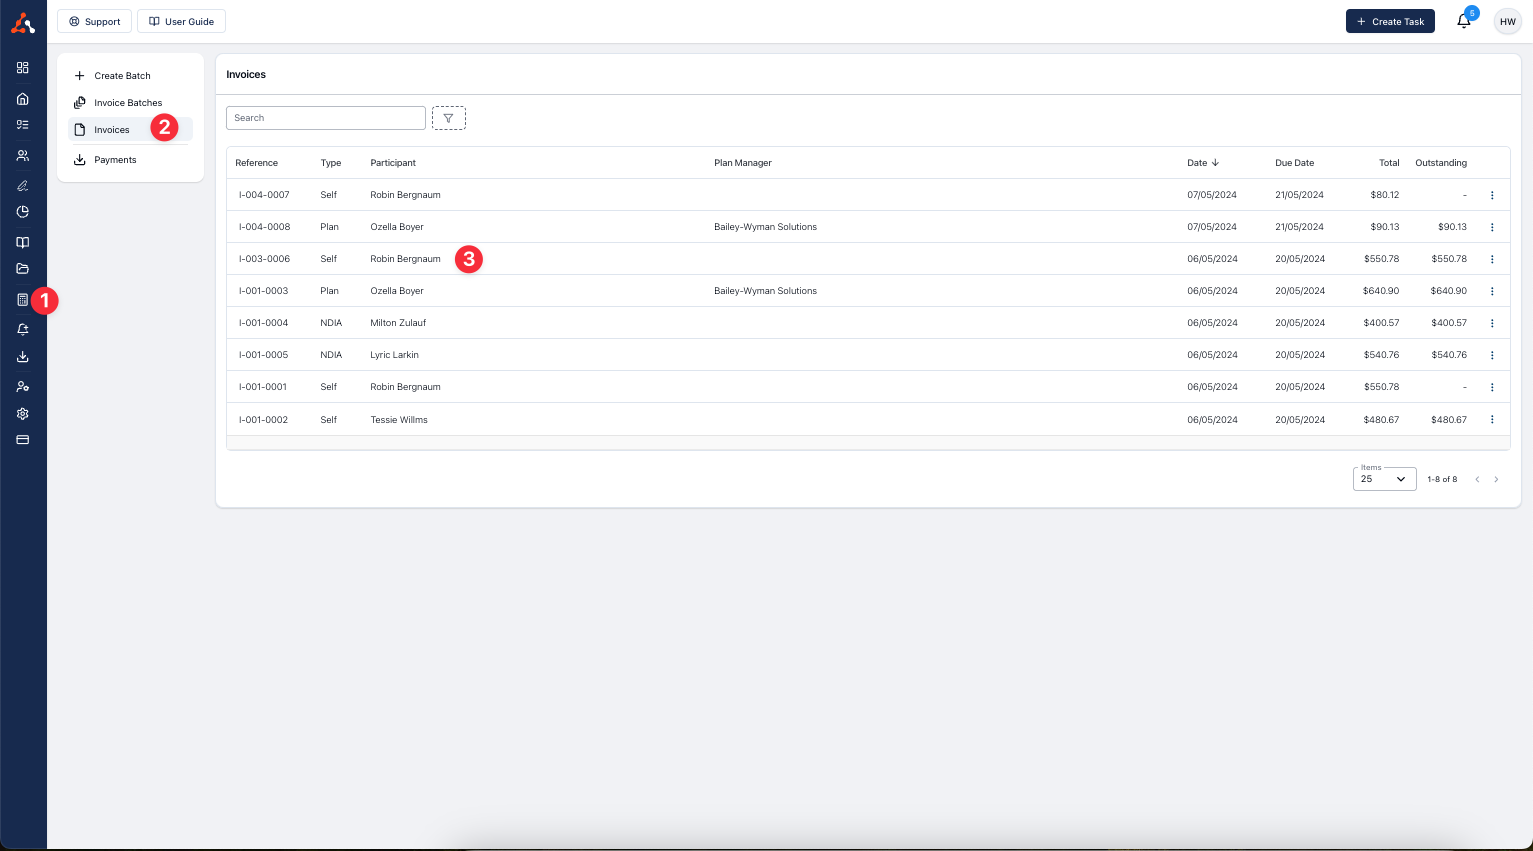Open the participants people icon
1533x851 pixels.
pos(23,155)
